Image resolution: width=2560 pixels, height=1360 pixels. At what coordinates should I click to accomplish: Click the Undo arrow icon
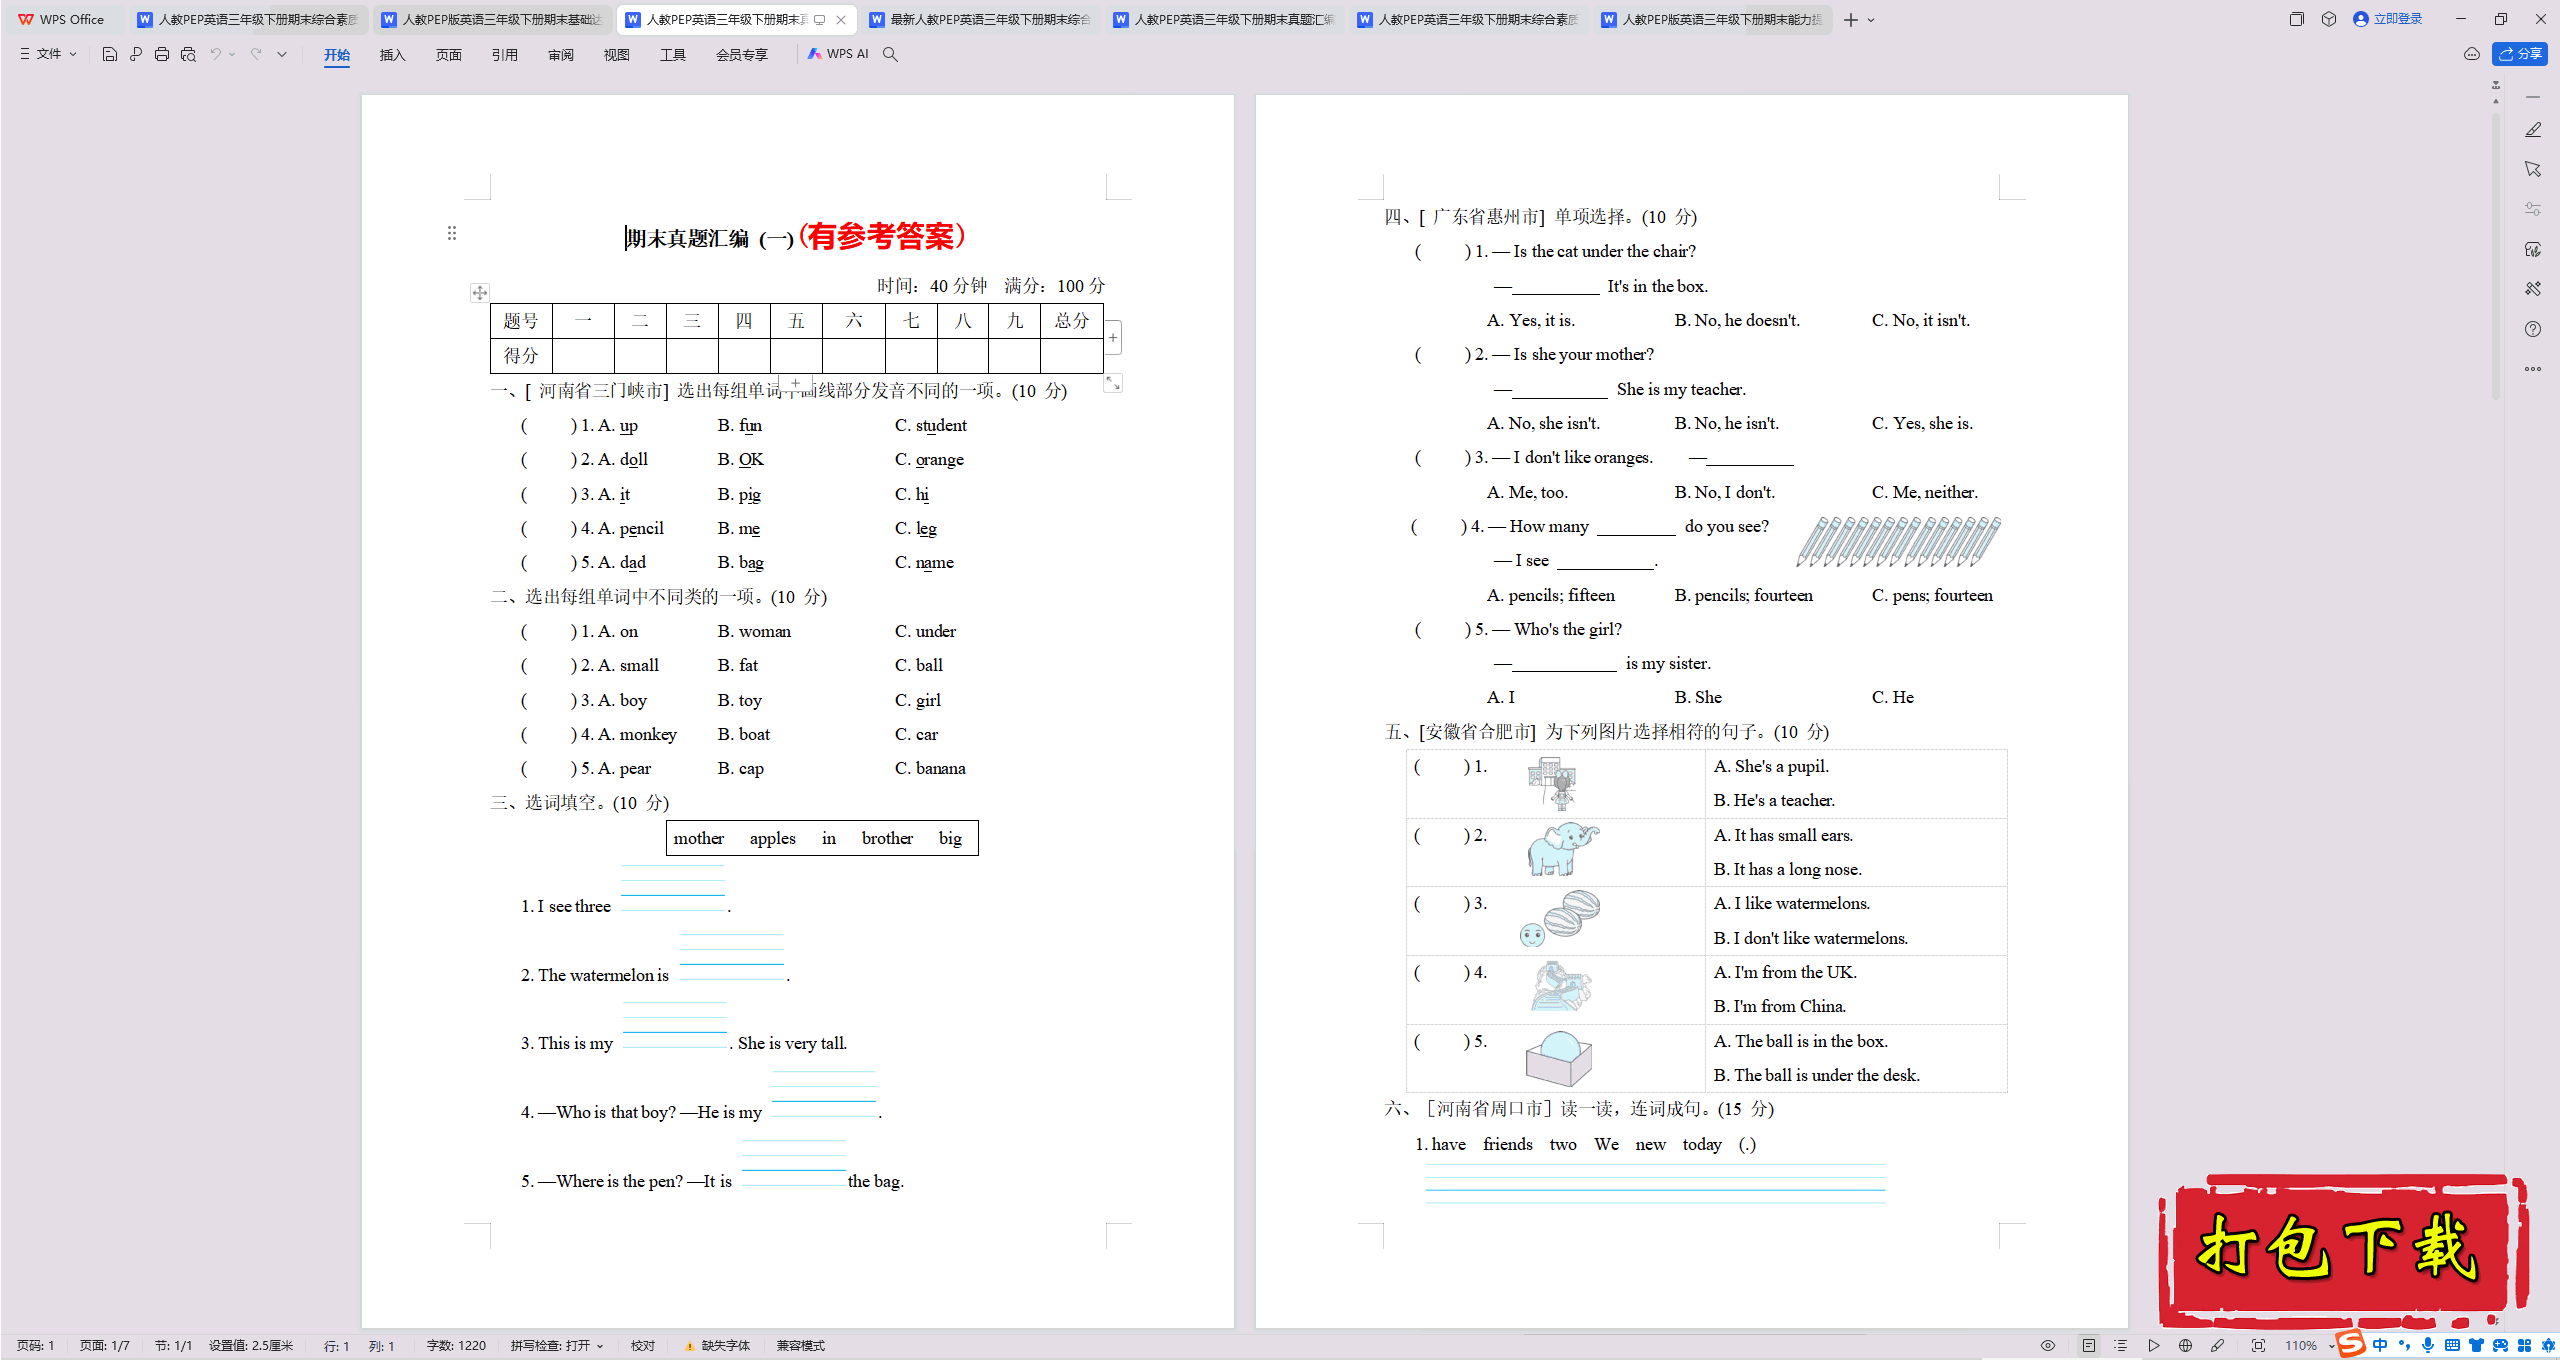click(x=215, y=54)
